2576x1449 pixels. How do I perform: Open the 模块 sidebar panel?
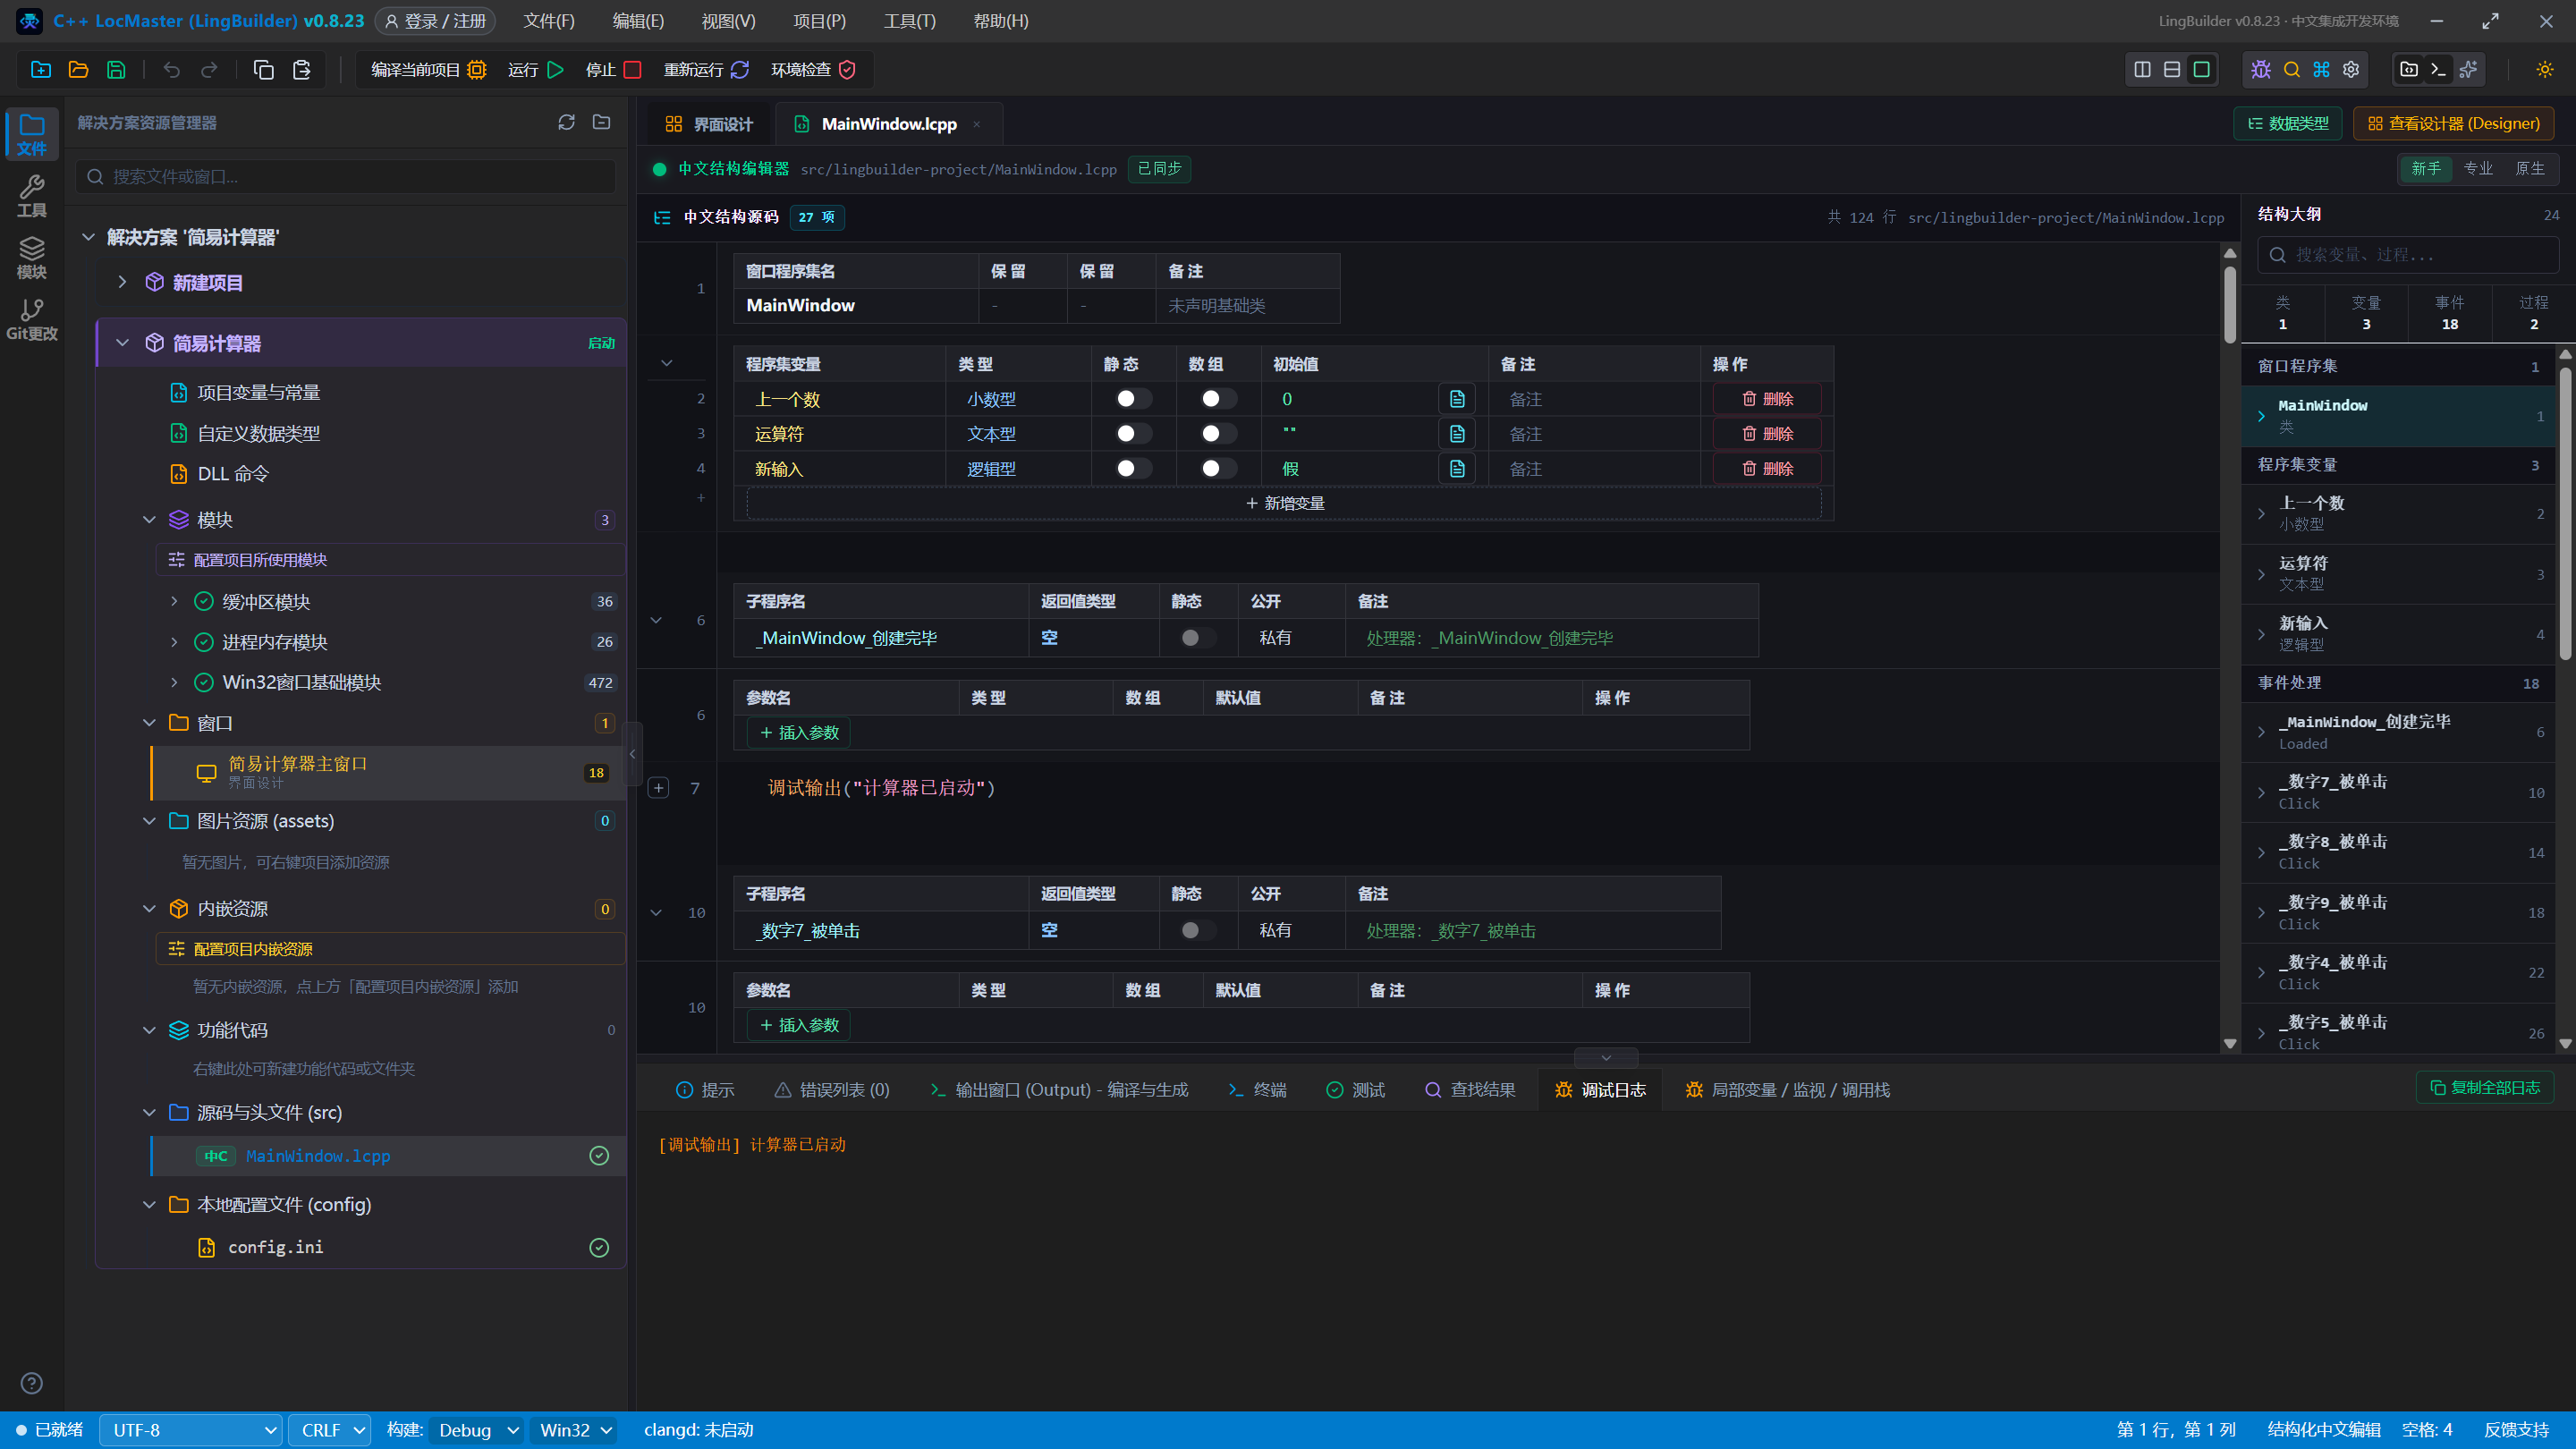point(32,258)
